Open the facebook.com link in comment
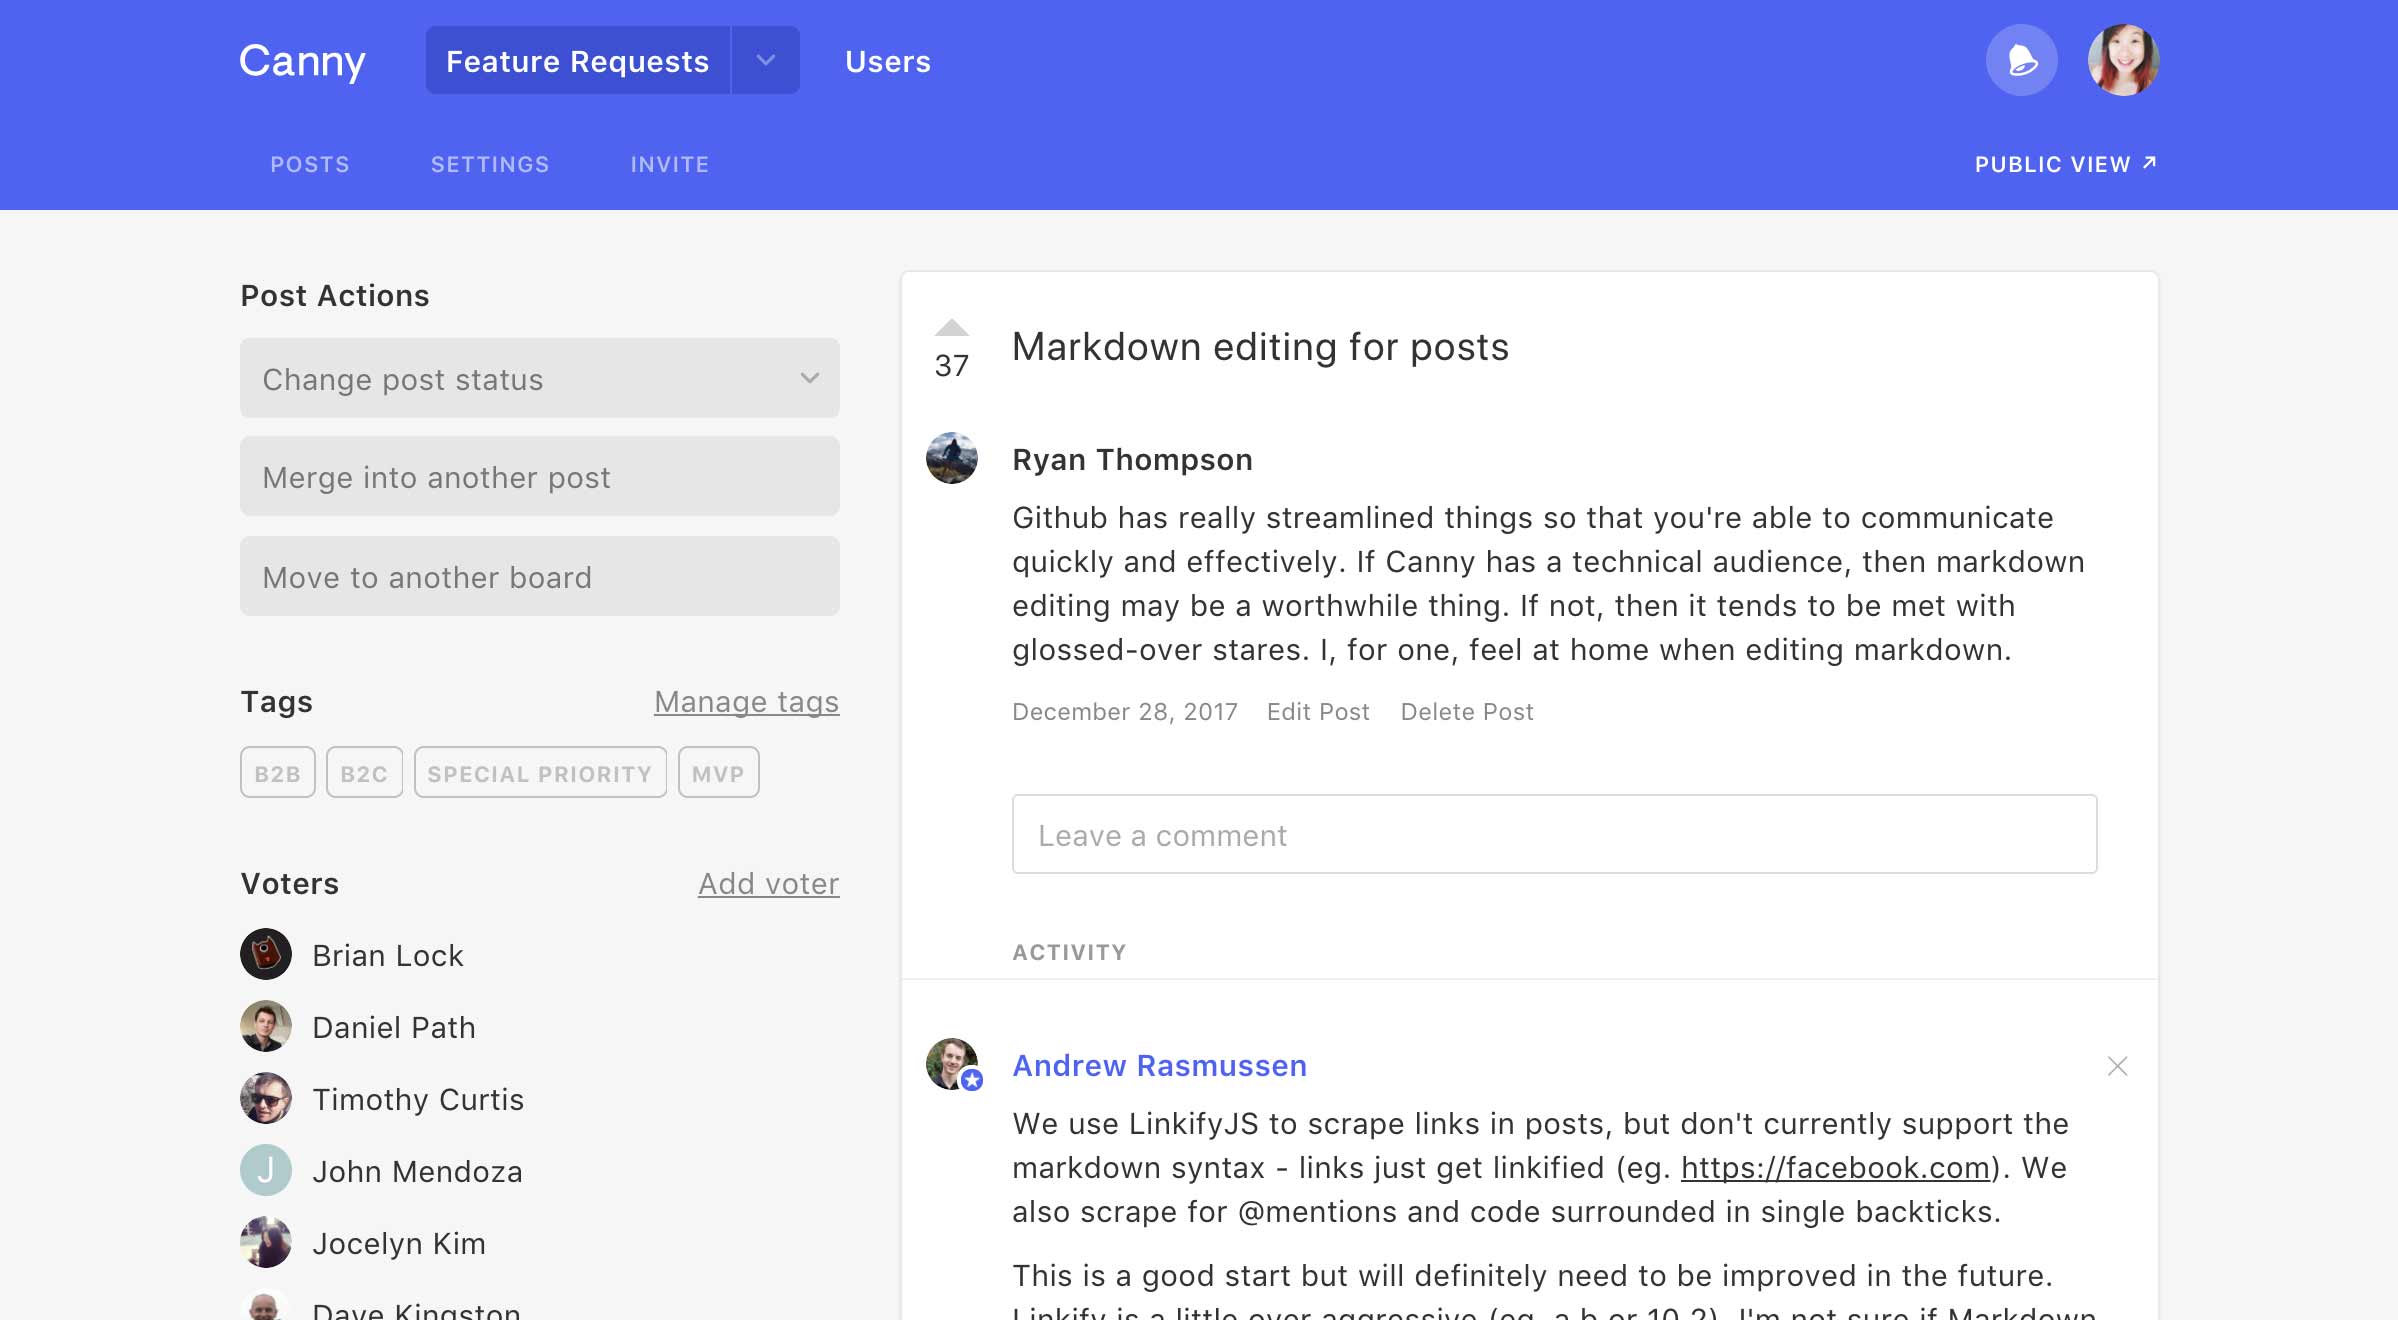 pos(1835,1168)
